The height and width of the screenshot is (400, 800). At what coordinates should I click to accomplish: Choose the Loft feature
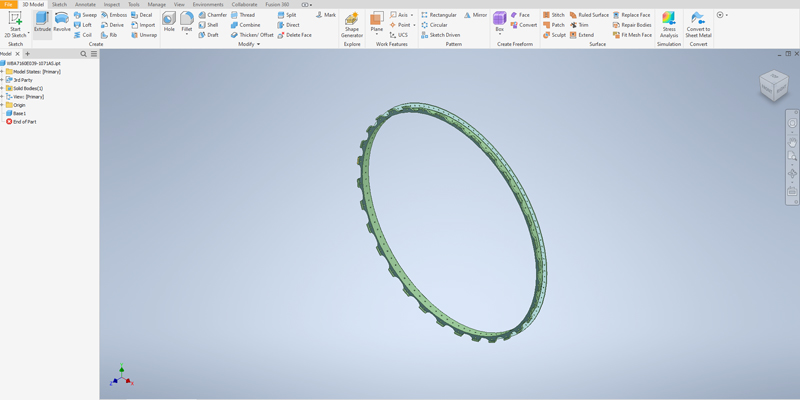(x=83, y=25)
